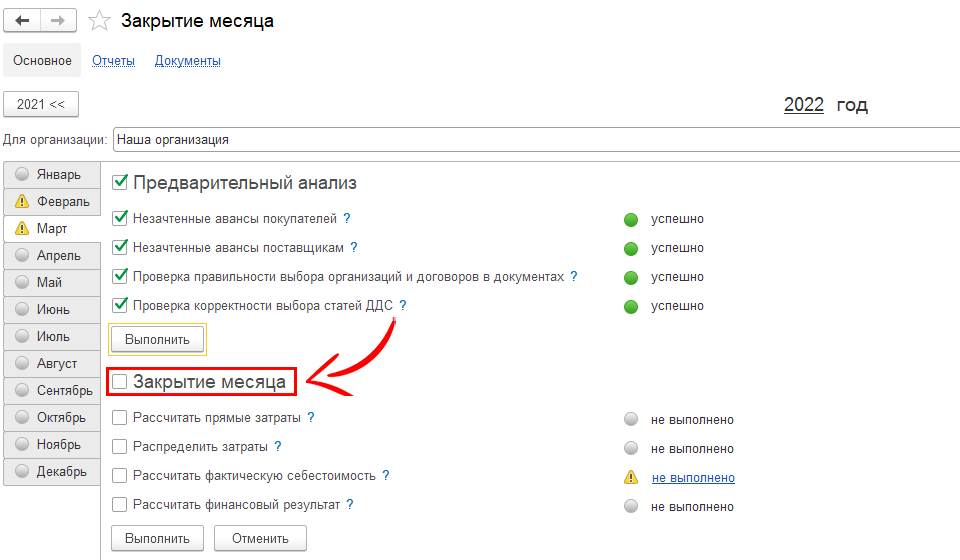
Task: Switch to the Отчеты tab
Action: (113, 61)
